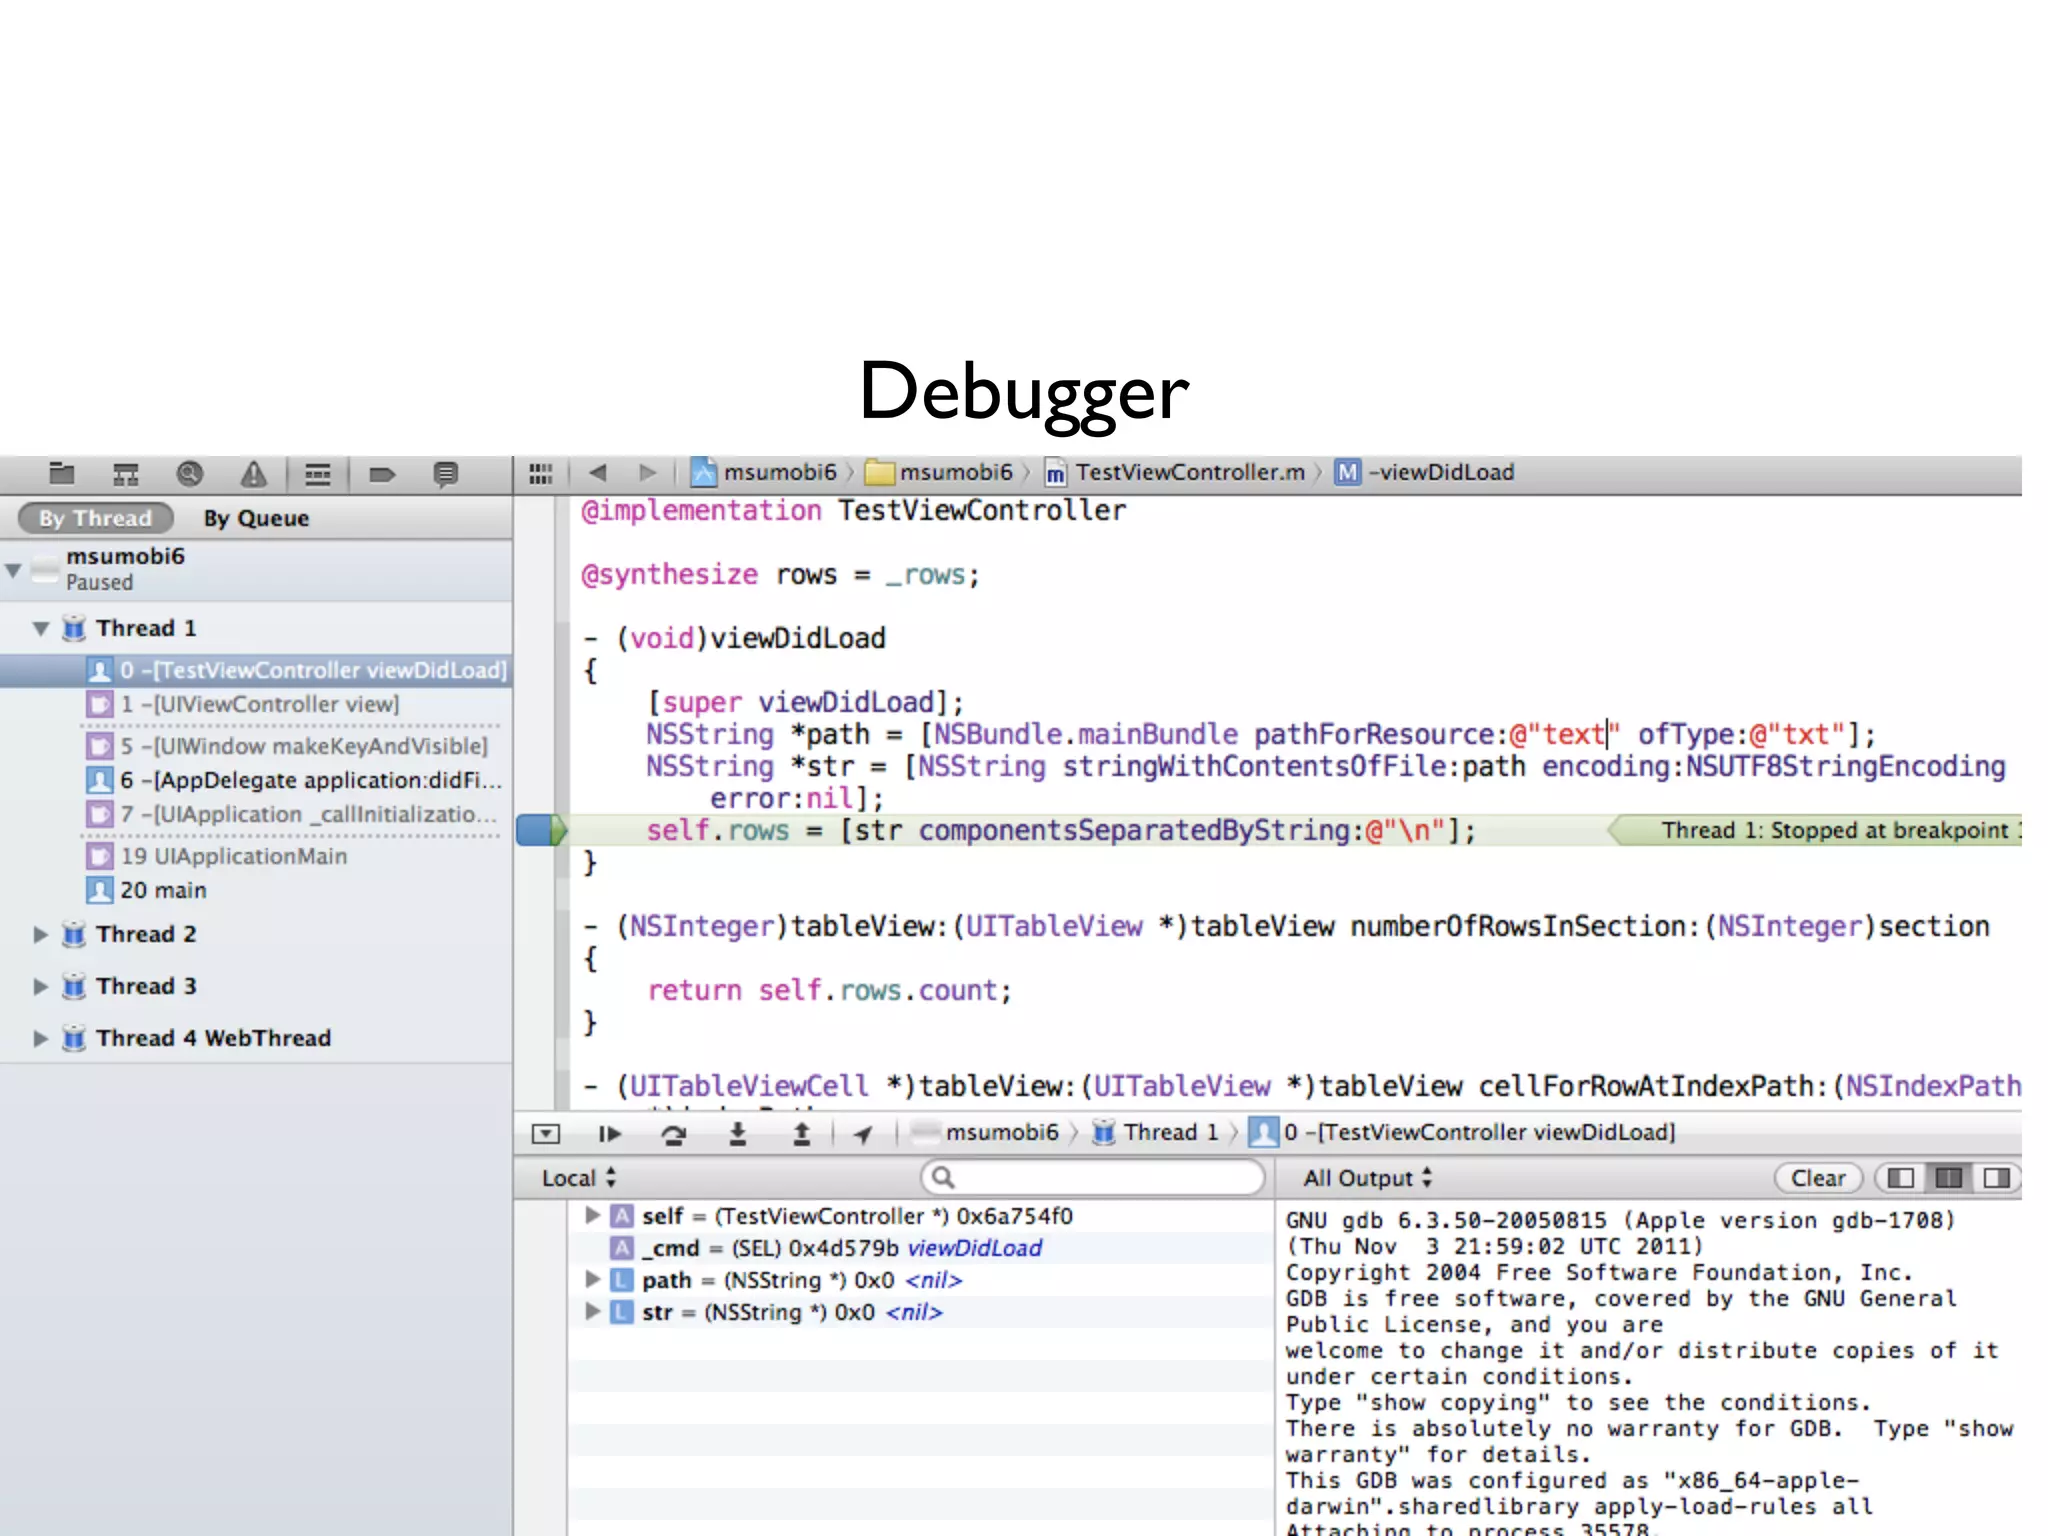This screenshot has height=1536, width=2048.
Task: Click the breakpoint marker in the gutter
Action: 541,830
